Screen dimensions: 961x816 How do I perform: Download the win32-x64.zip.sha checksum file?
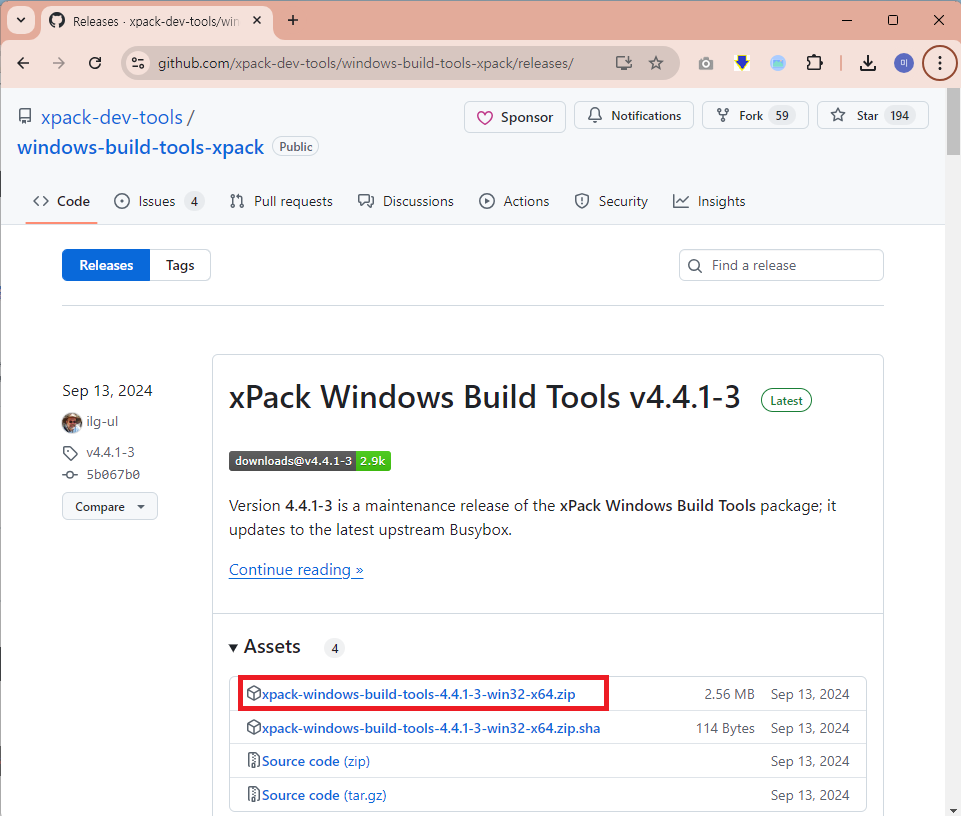[x=431, y=728]
